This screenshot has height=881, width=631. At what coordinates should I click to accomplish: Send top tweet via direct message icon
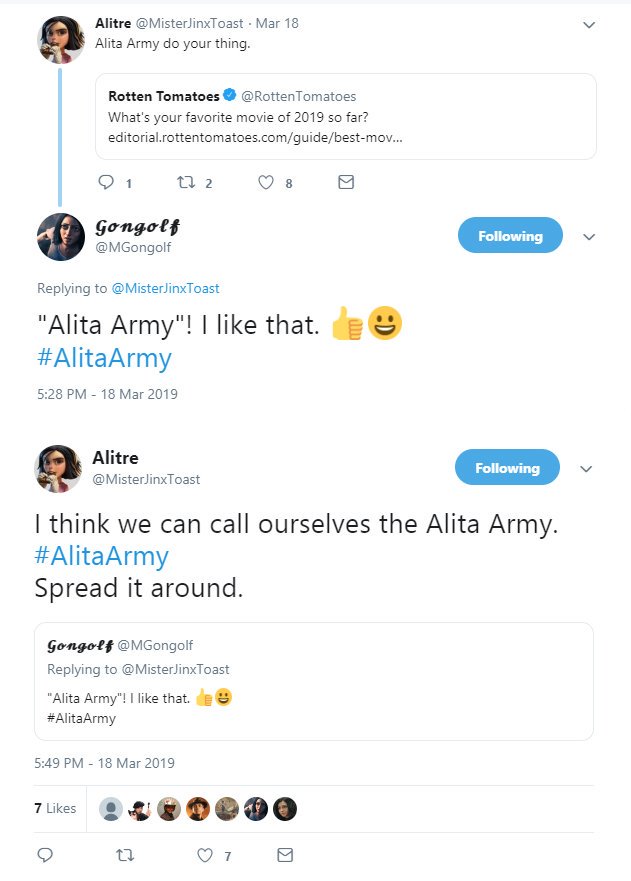346,183
